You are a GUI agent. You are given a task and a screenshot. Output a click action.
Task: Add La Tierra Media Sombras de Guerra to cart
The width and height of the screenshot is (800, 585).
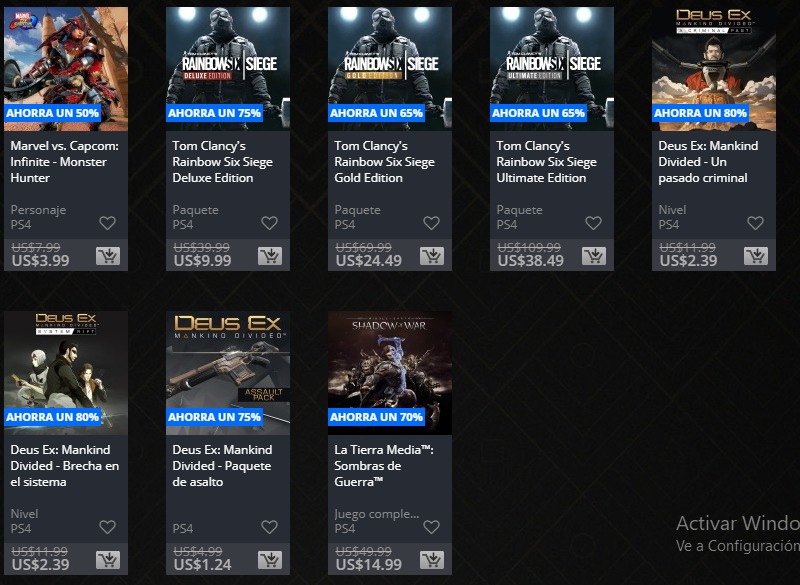432,560
